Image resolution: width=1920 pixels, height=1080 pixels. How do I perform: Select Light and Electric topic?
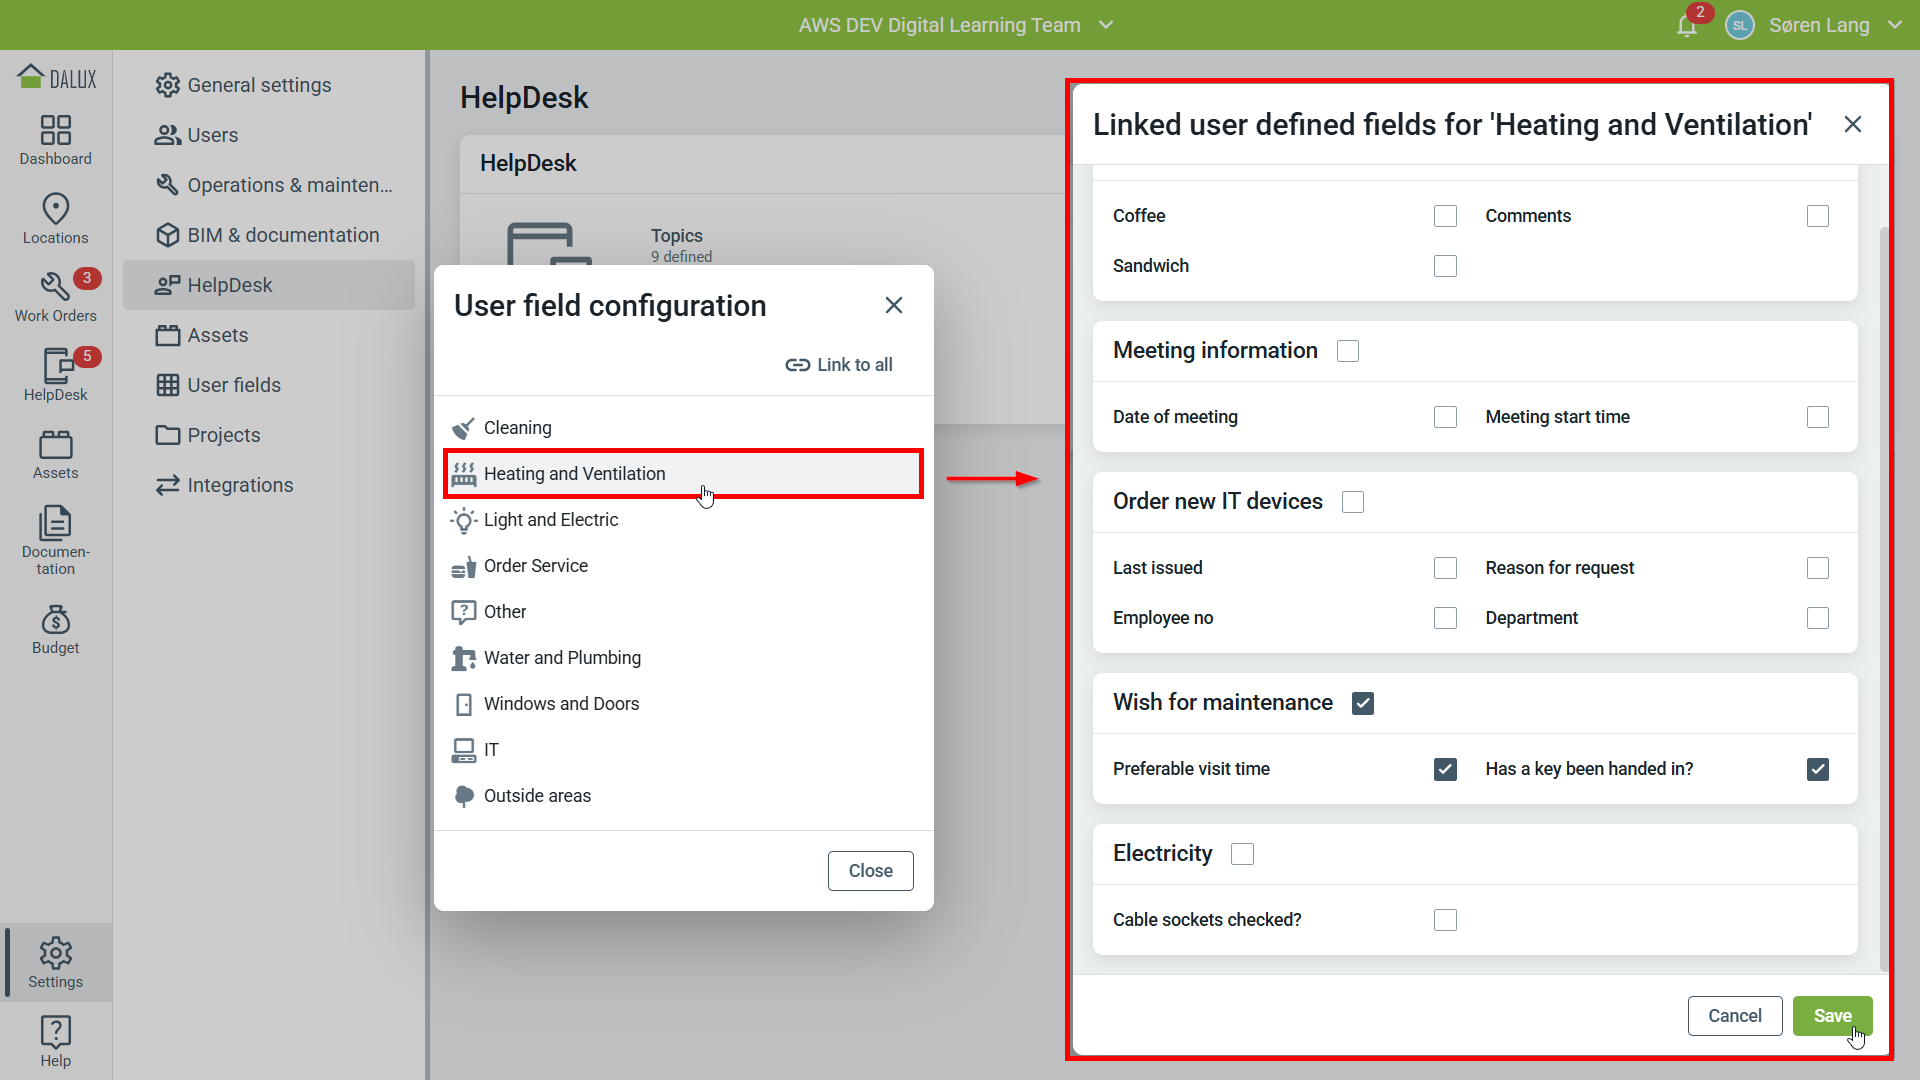550,520
